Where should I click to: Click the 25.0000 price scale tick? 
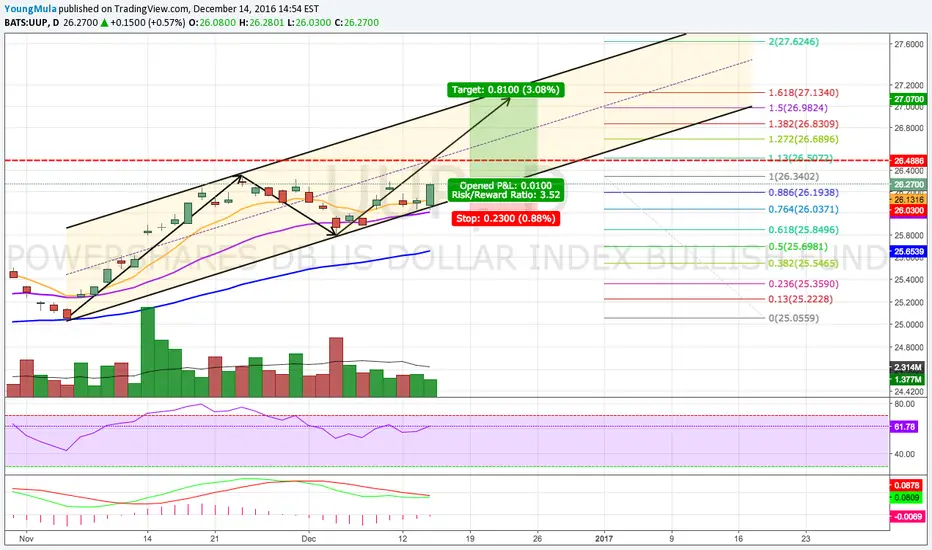(909, 325)
